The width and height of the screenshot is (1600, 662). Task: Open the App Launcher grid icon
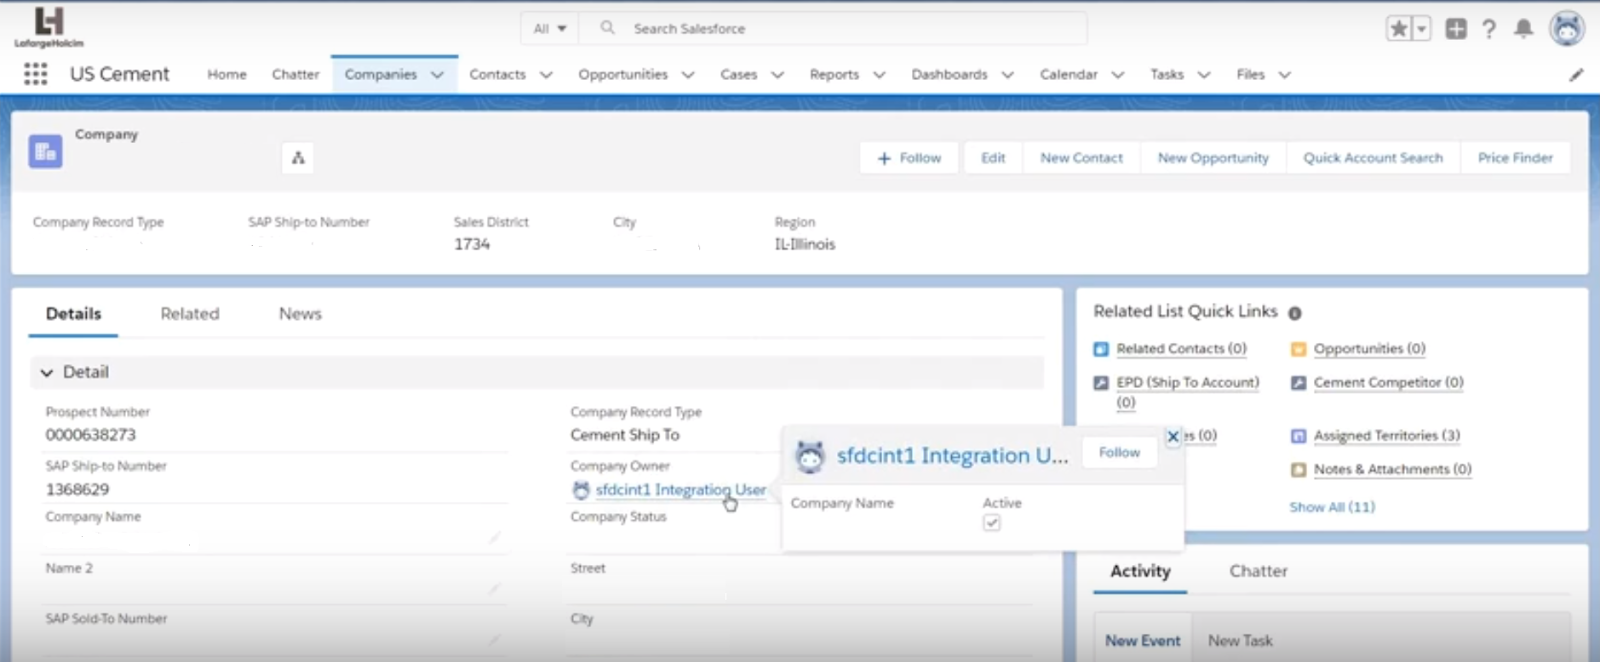click(35, 74)
